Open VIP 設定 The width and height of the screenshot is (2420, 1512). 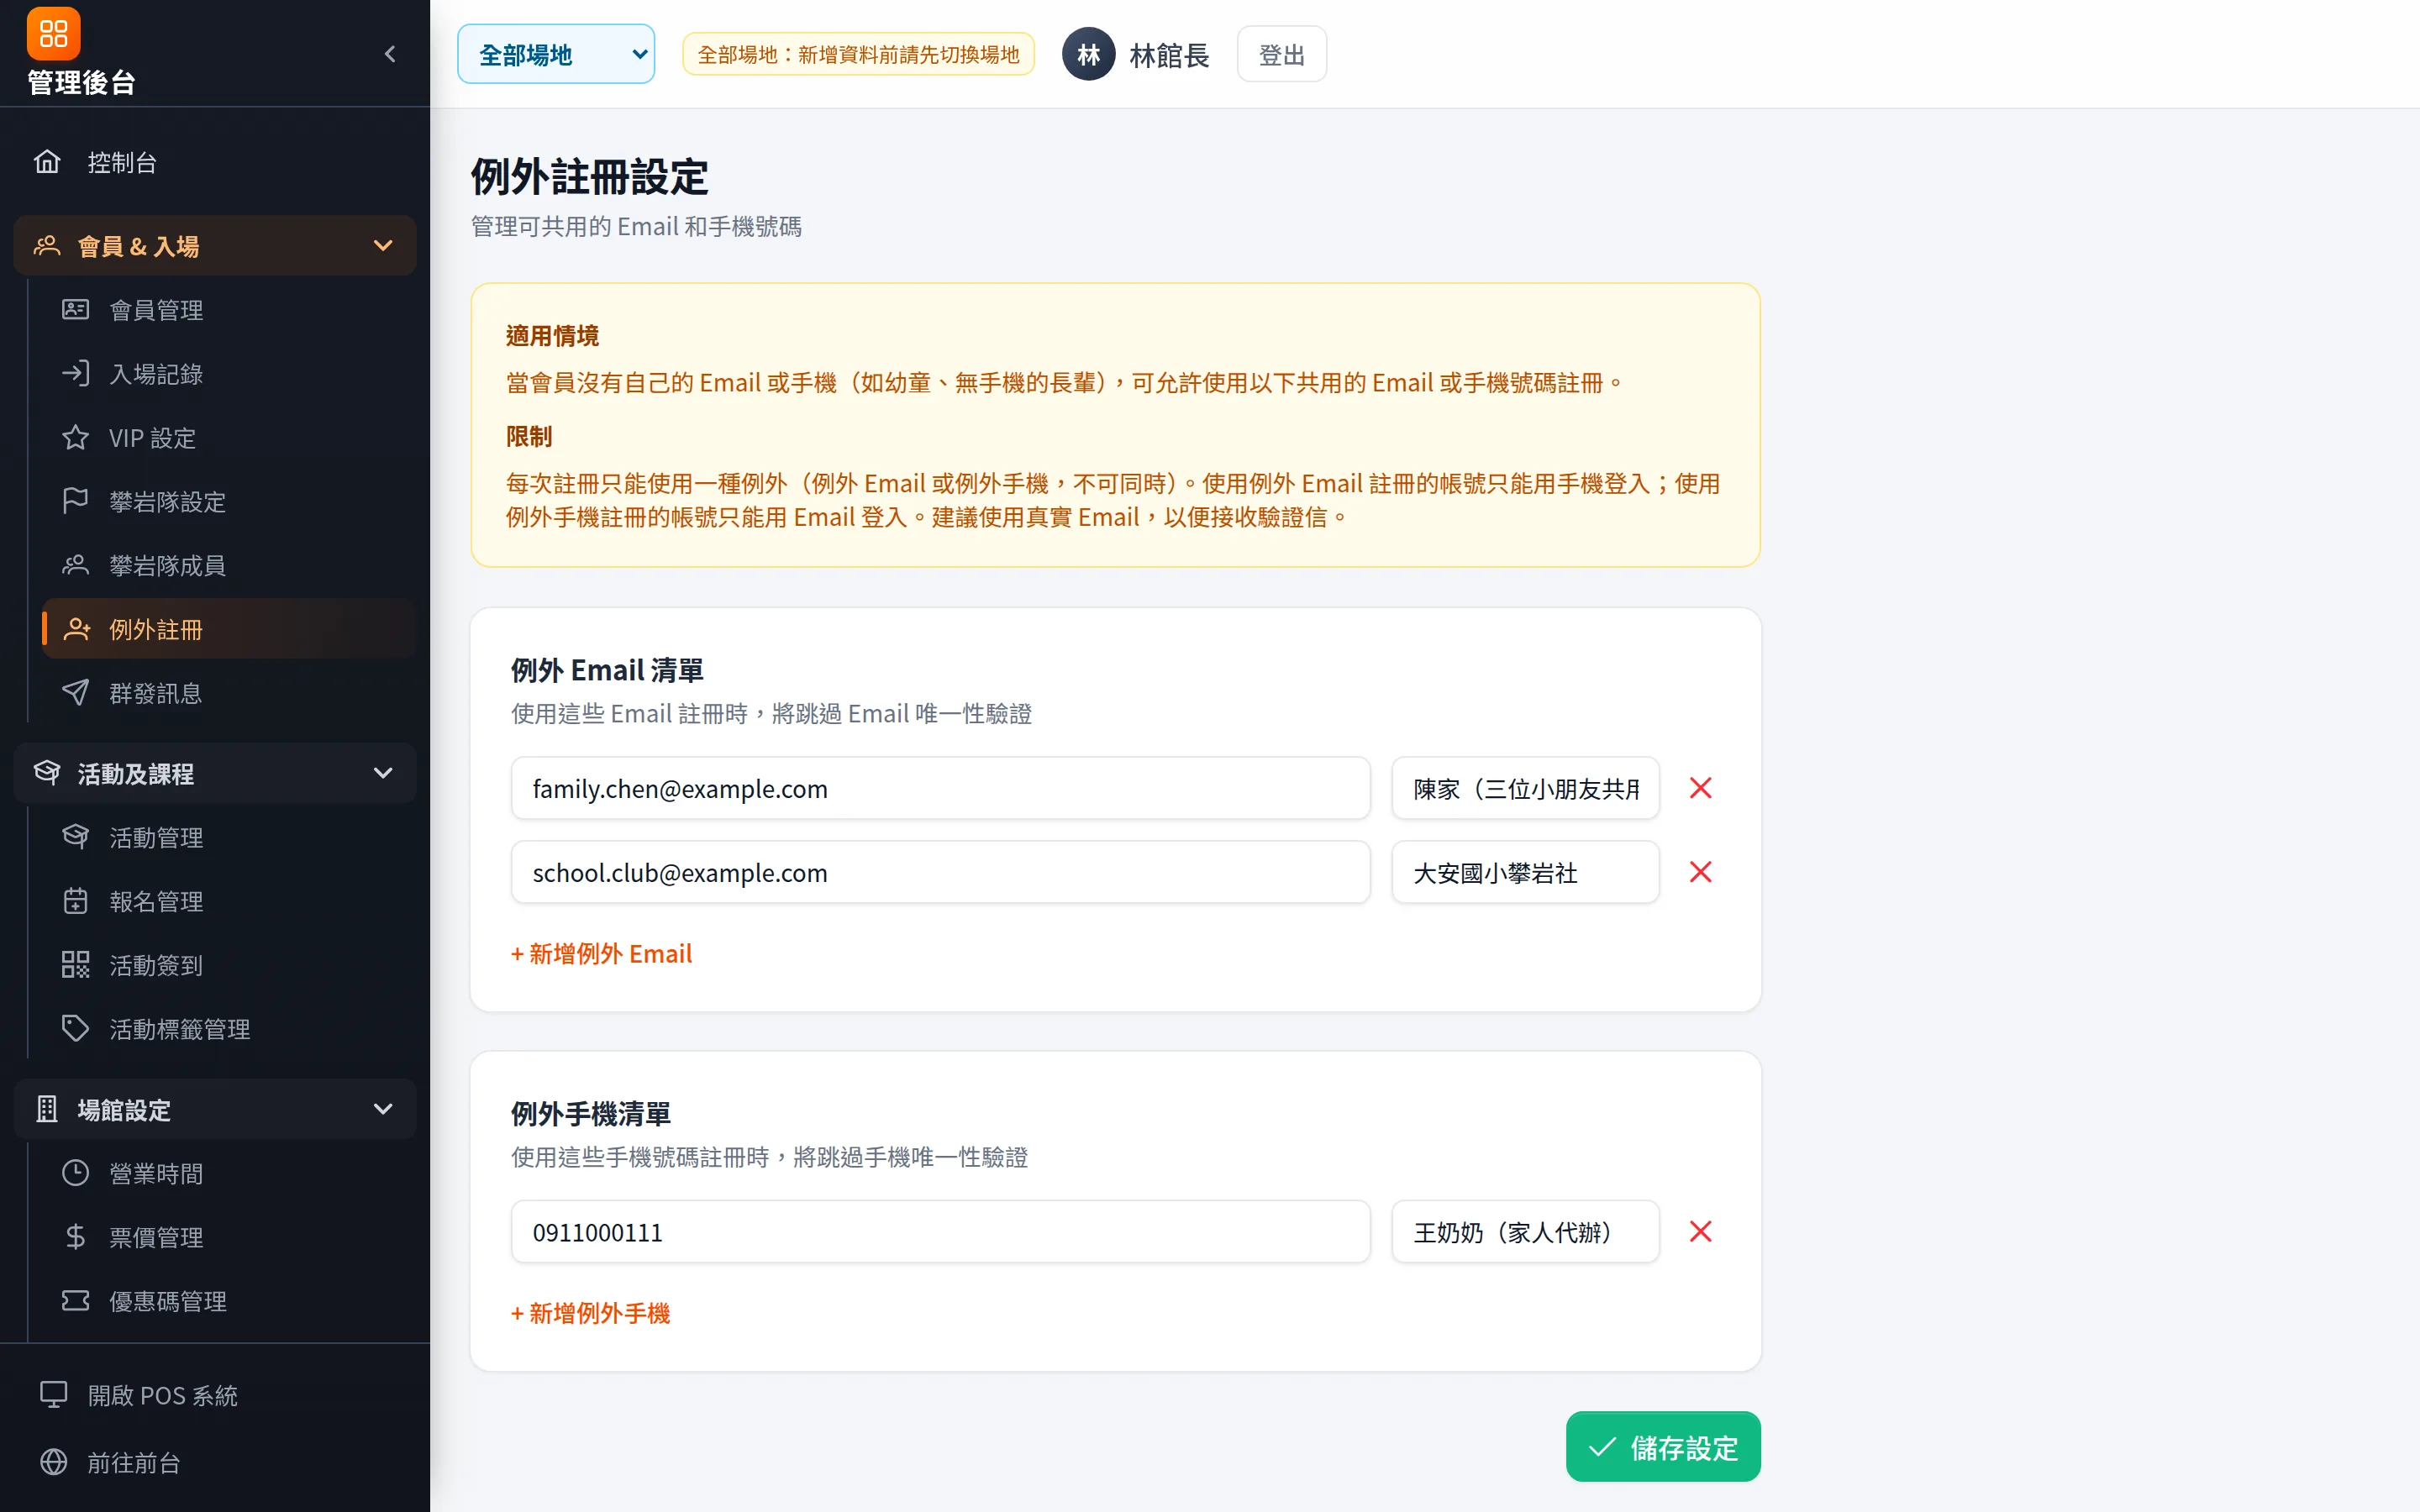(228, 438)
